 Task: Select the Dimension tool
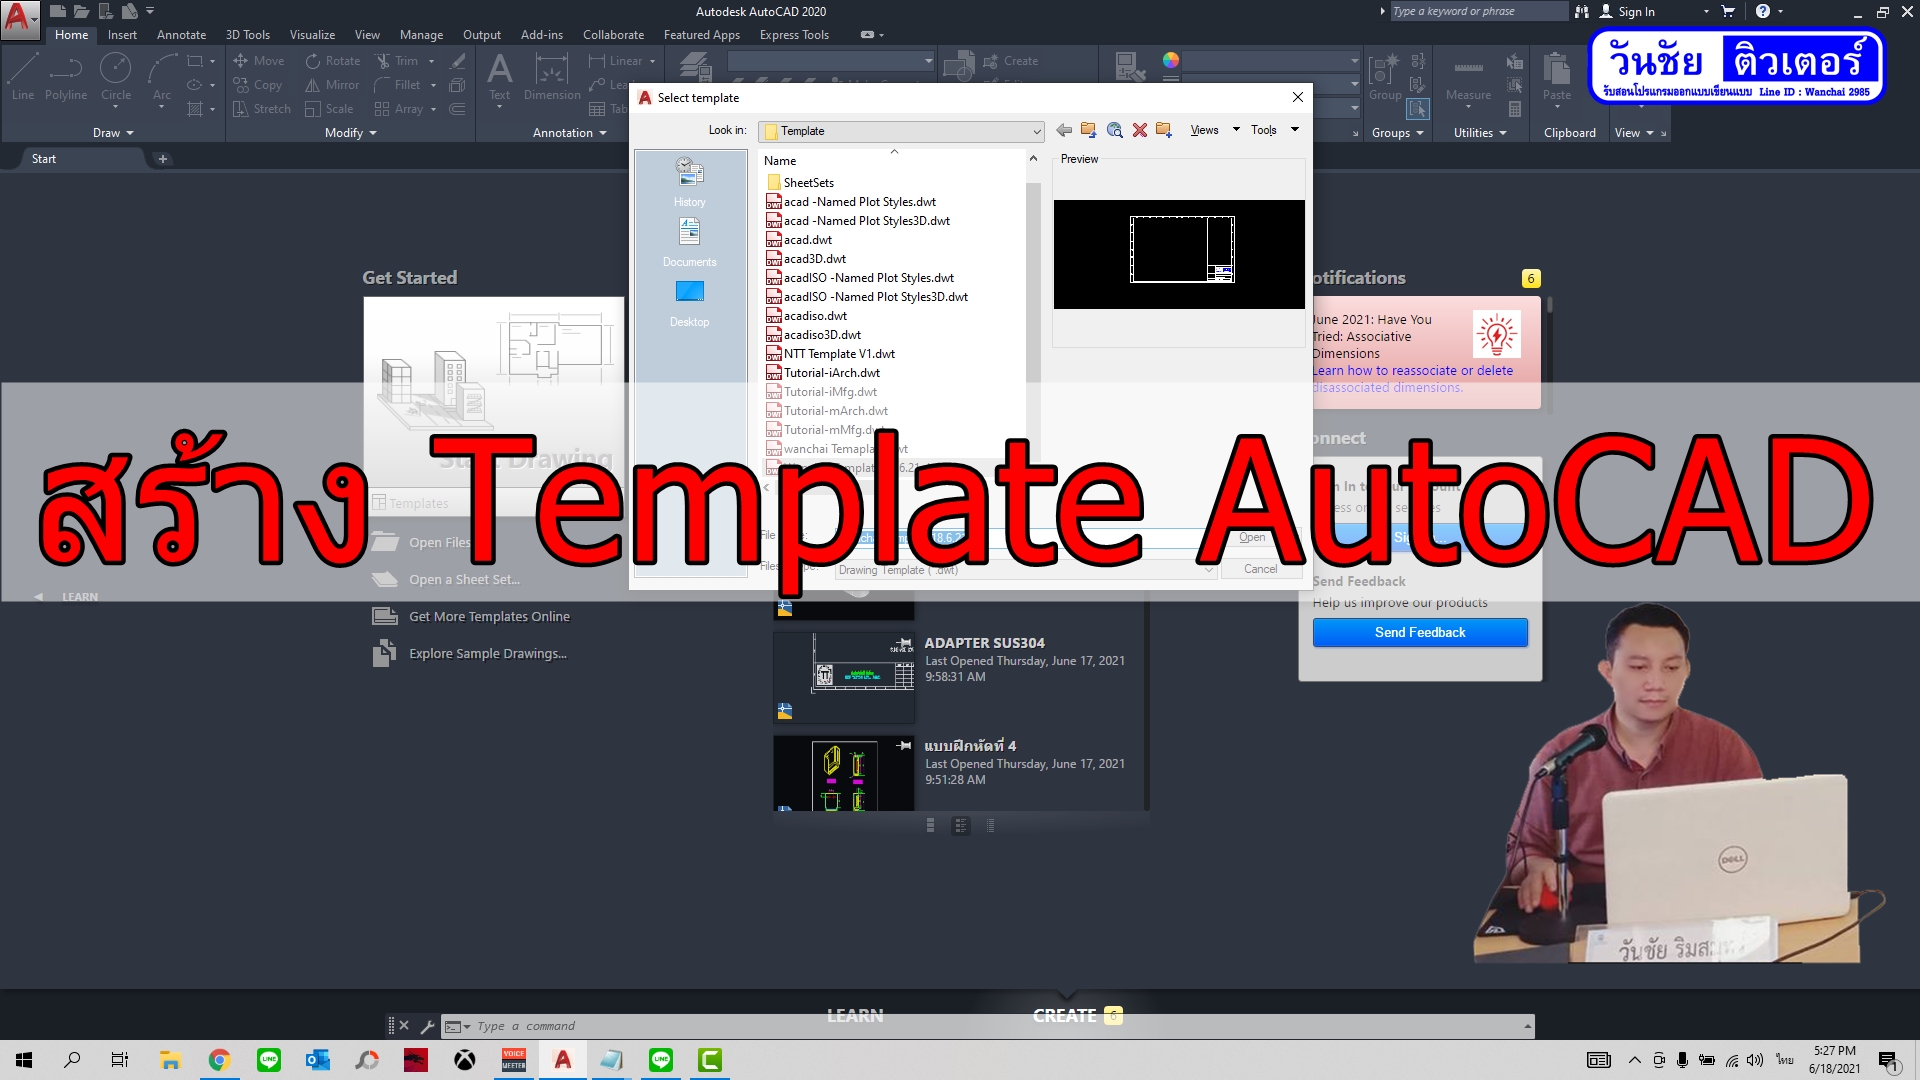click(552, 76)
